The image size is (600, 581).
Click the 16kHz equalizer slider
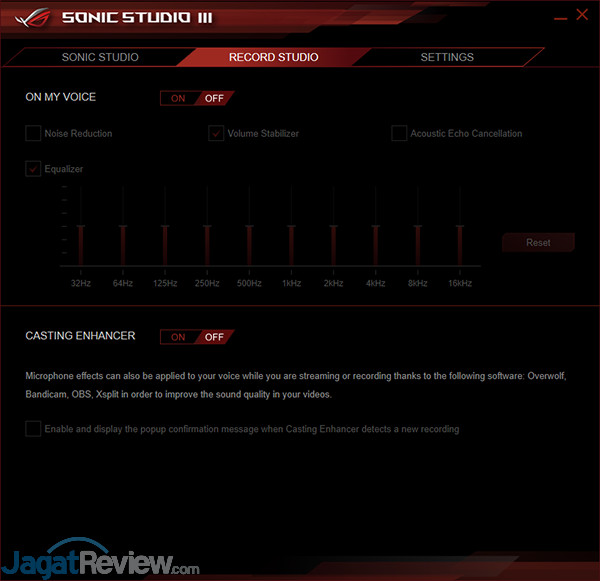point(460,226)
